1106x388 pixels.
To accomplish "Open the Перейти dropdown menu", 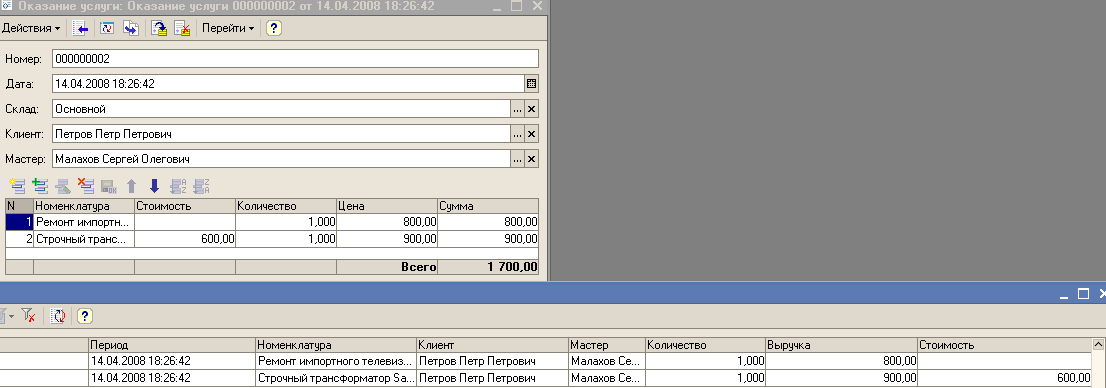I will [228, 28].
